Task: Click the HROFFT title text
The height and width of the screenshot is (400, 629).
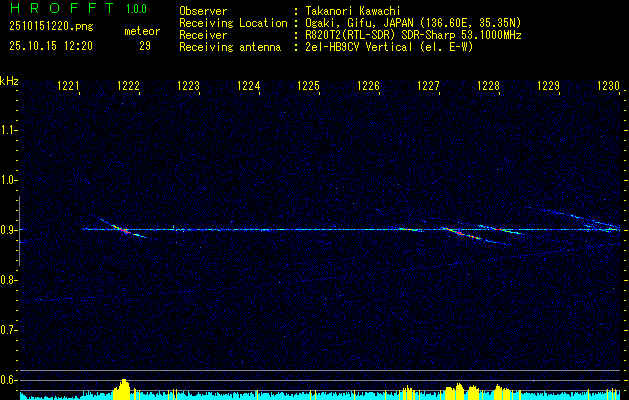Action: [x=62, y=8]
